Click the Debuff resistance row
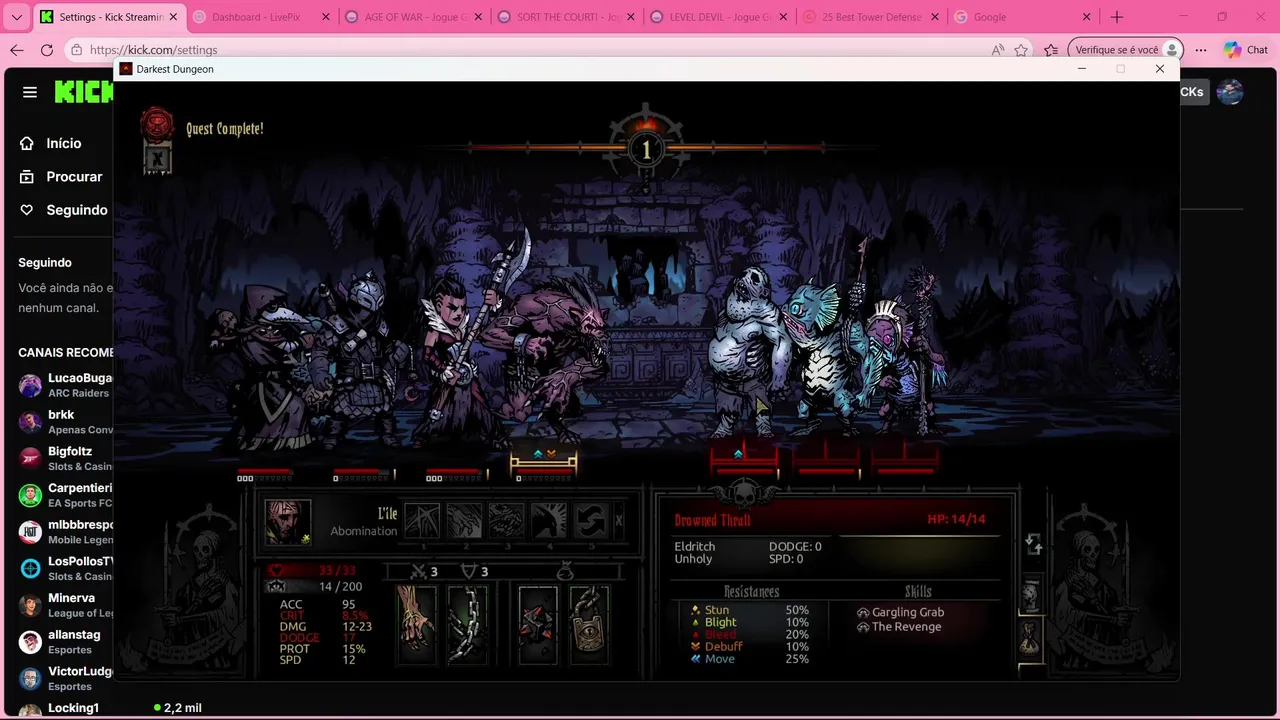Viewport: 1280px width, 720px height. (x=749, y=646)
